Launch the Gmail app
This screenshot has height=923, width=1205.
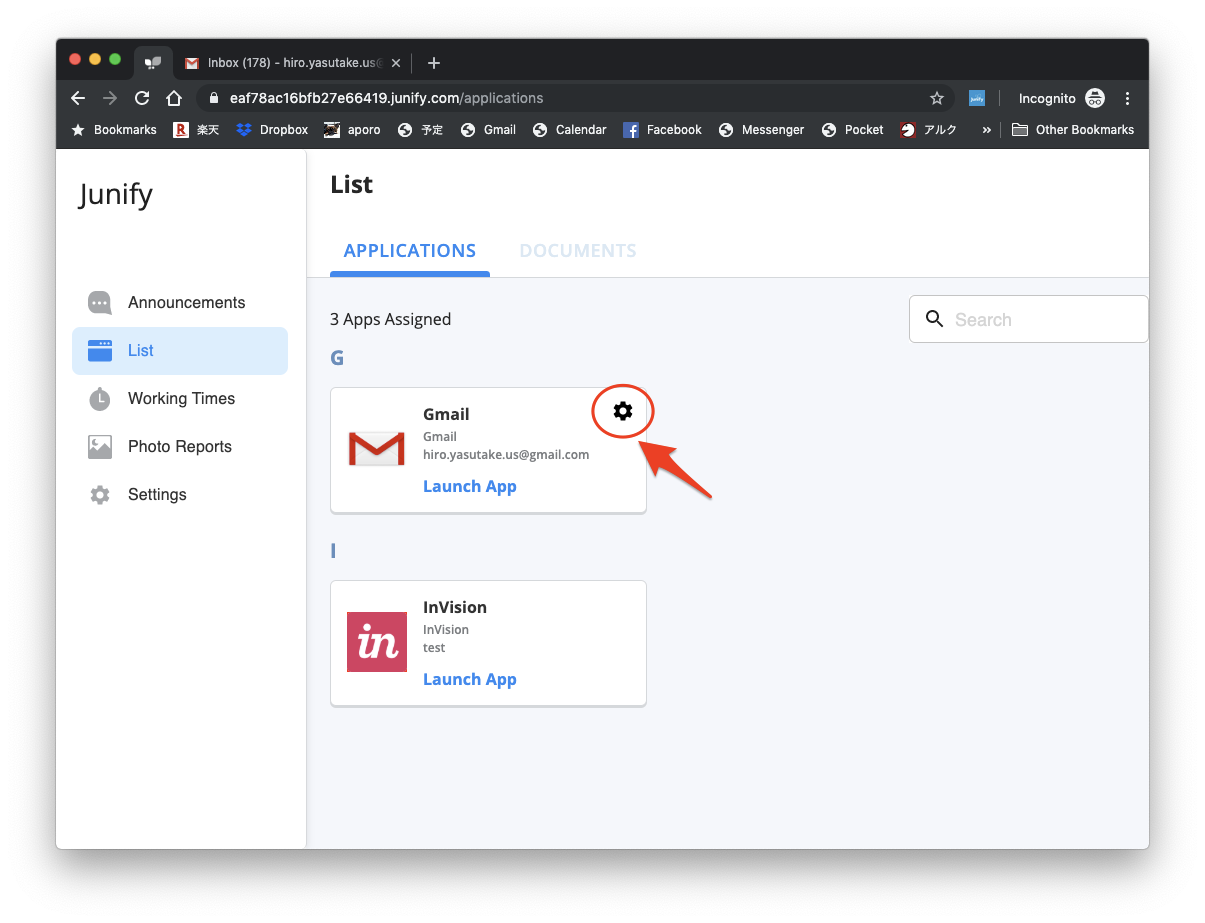(x=470, y=487)
